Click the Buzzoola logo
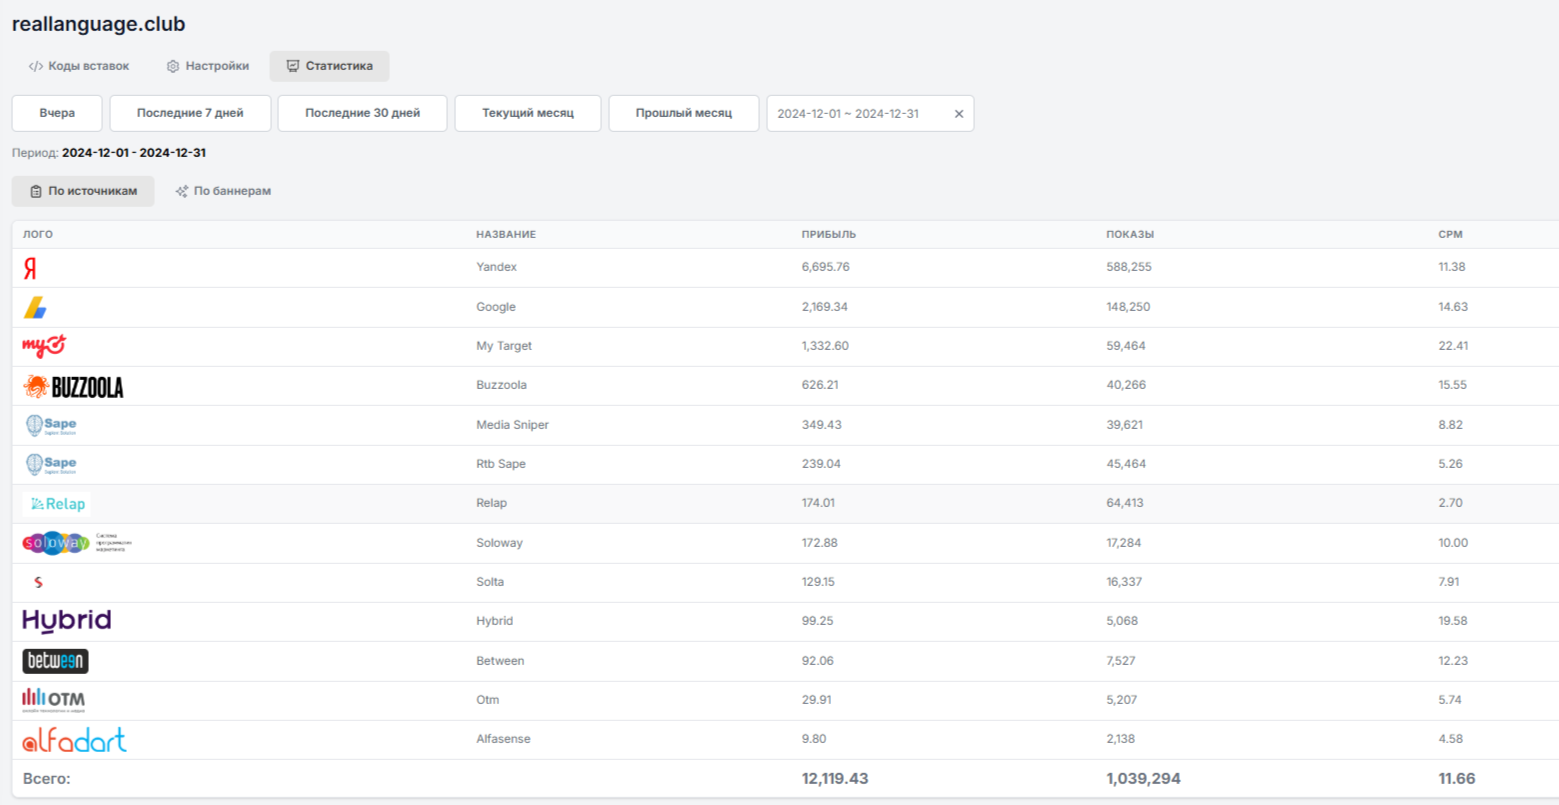The height and width of the screenshot is (805, 1559). coord(73,386)
